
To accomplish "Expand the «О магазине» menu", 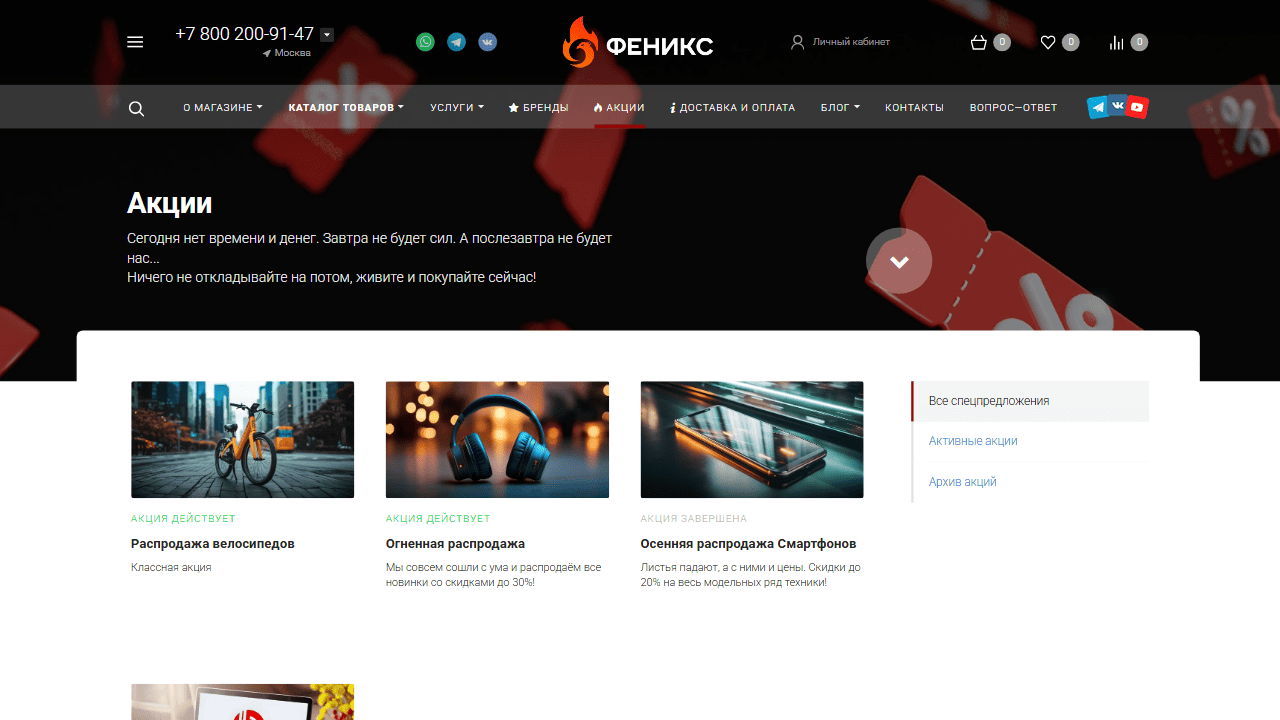I will tap(222, 107).
